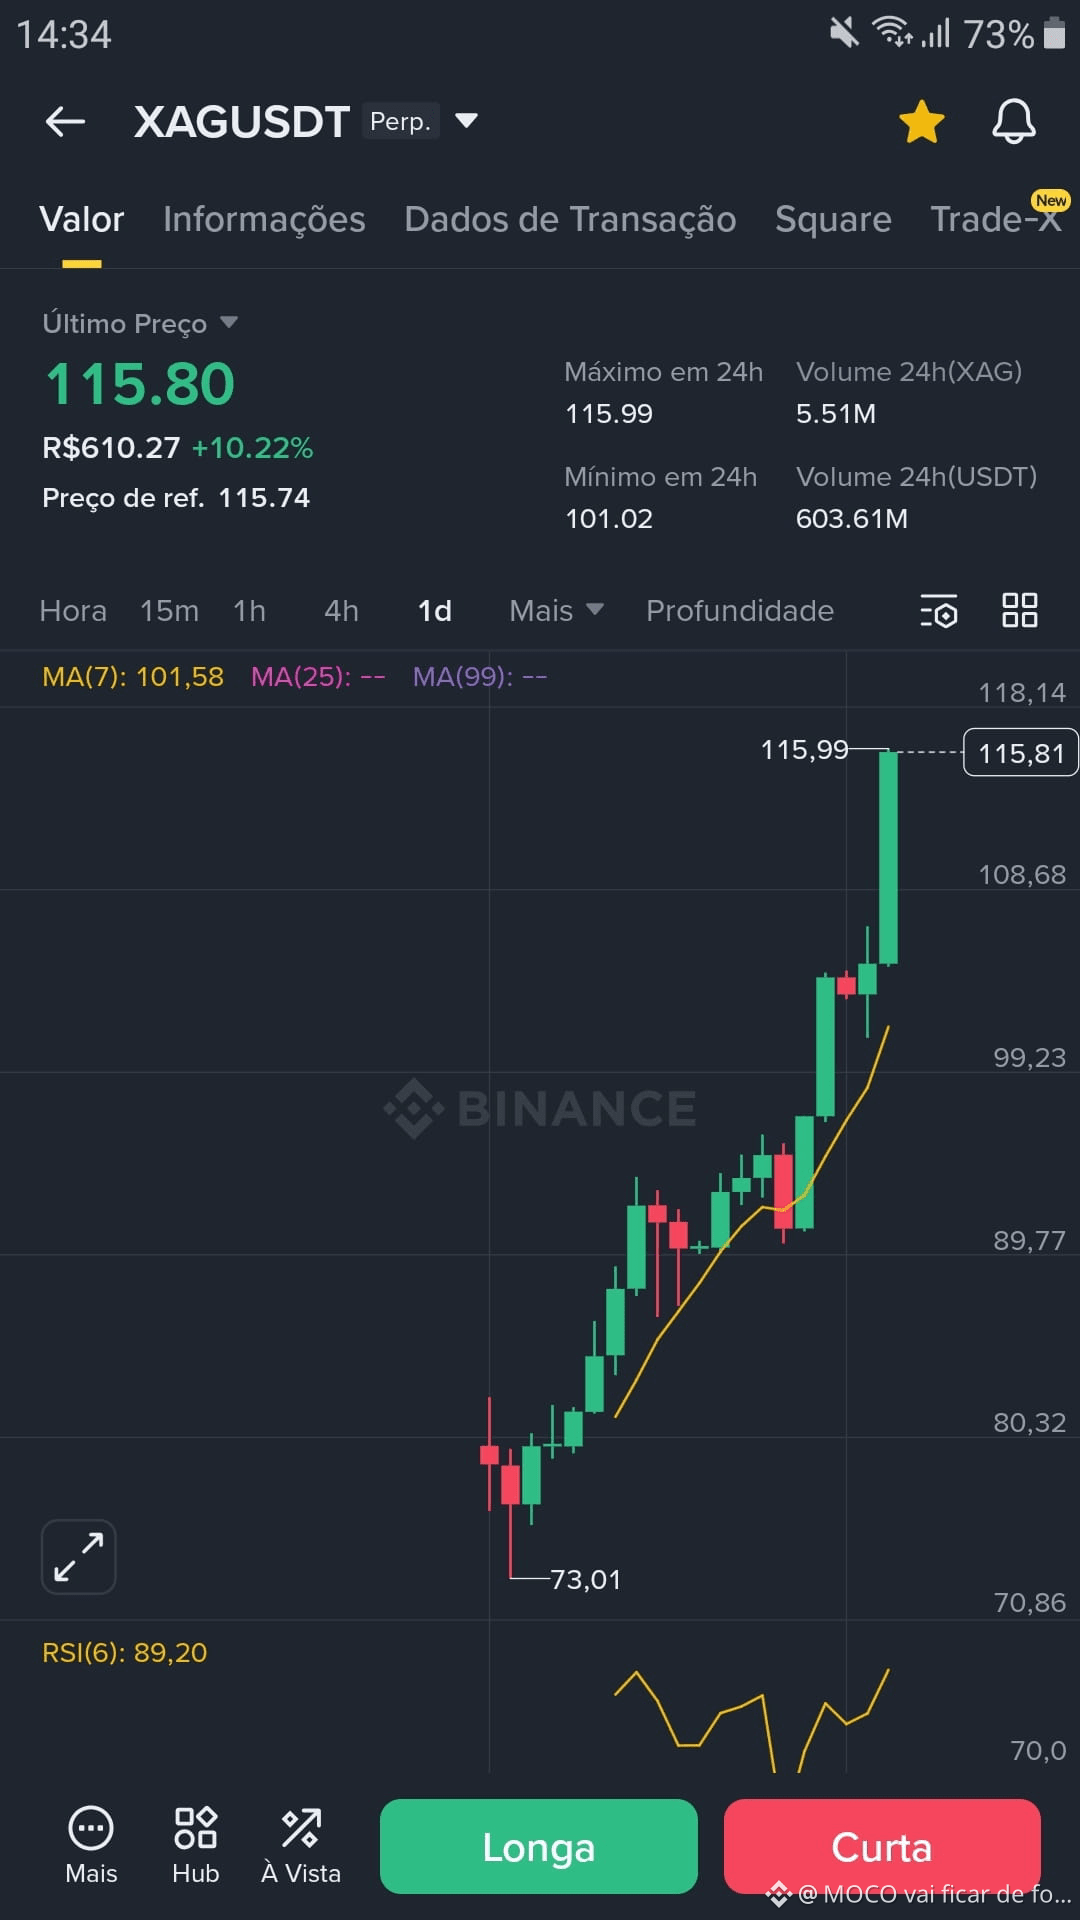The image size is (1080, 1920).
Task: Open chart indicator settings icon
Action: coord(938,610)
